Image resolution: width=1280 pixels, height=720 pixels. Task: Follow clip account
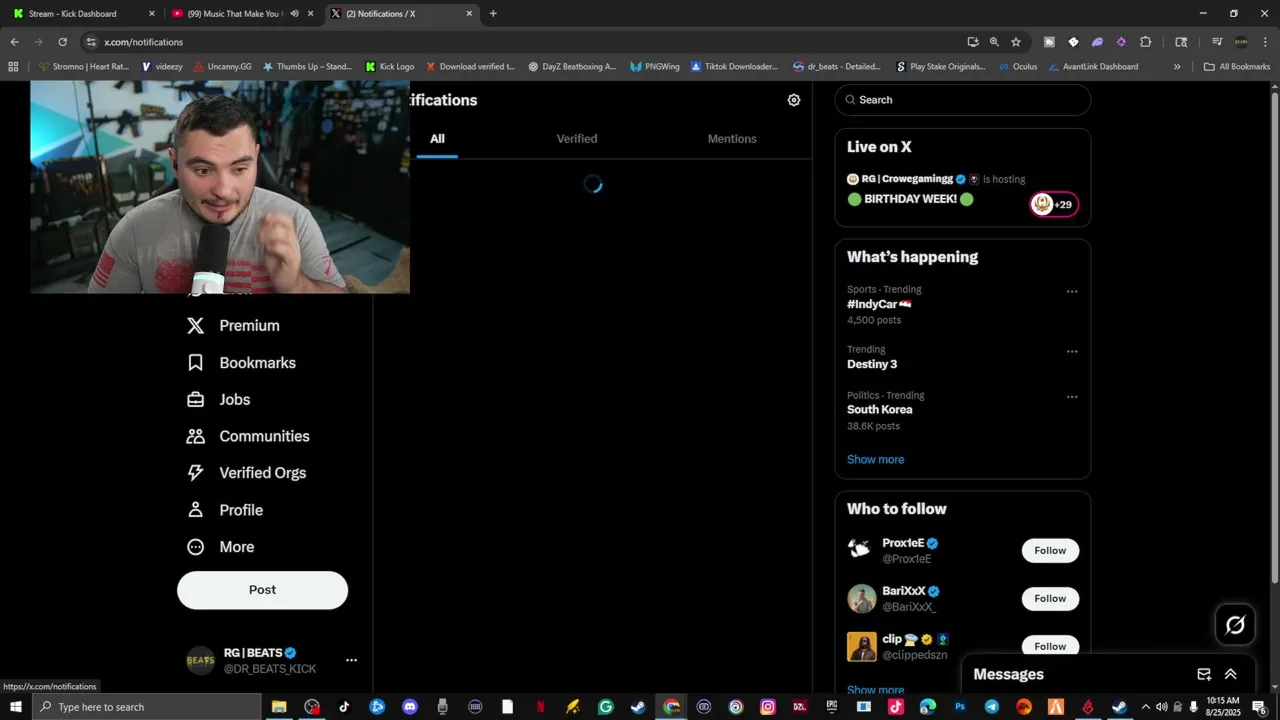[1050, 647]
